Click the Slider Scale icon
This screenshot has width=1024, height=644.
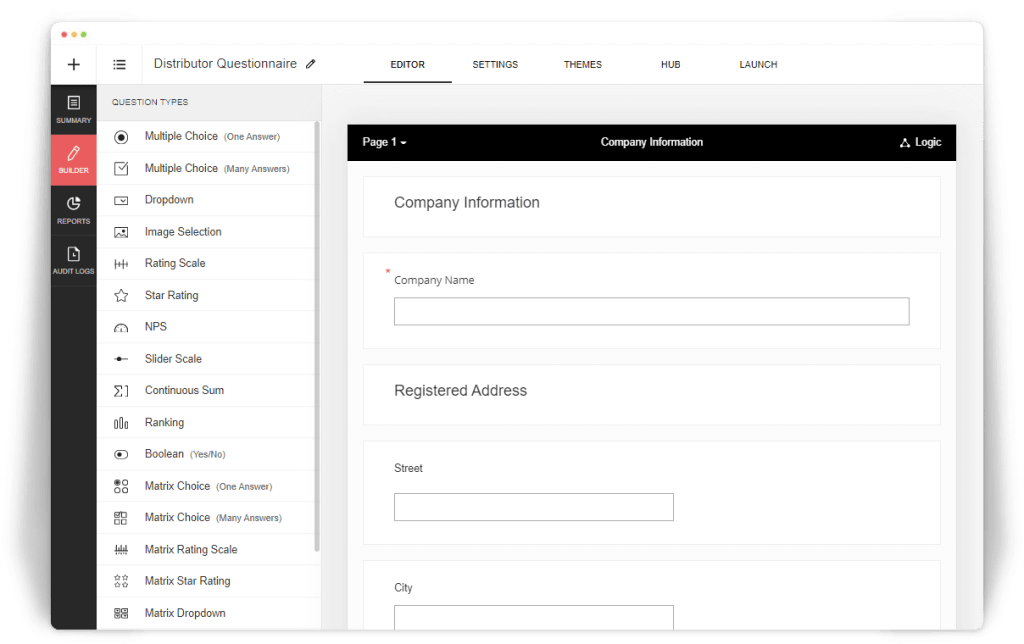point(121,359)
